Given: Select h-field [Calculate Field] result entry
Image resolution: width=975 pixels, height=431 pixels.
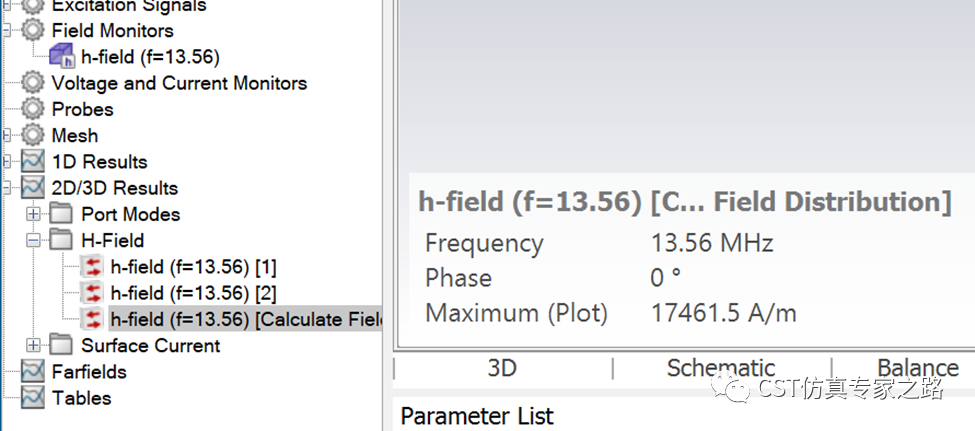Looking at the screenshot, I should pos(246,319).
